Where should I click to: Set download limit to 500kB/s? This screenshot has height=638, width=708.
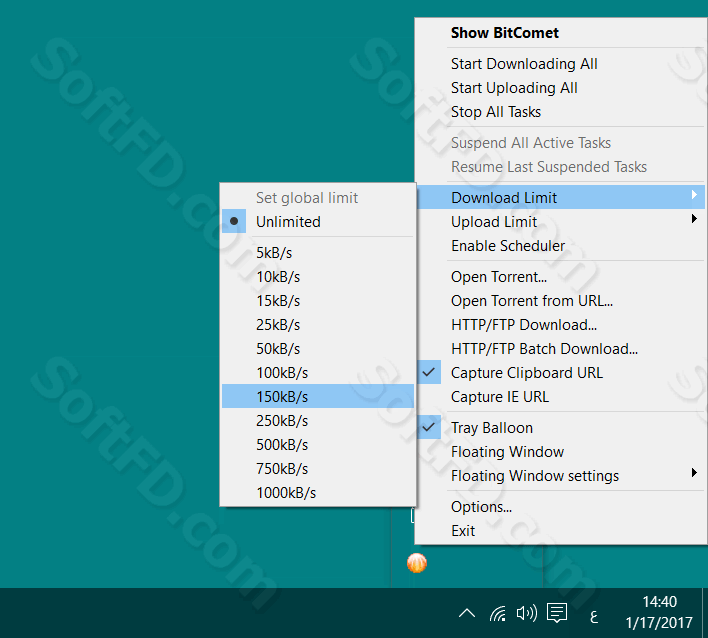pyautogui.click(x=318, y=444)
